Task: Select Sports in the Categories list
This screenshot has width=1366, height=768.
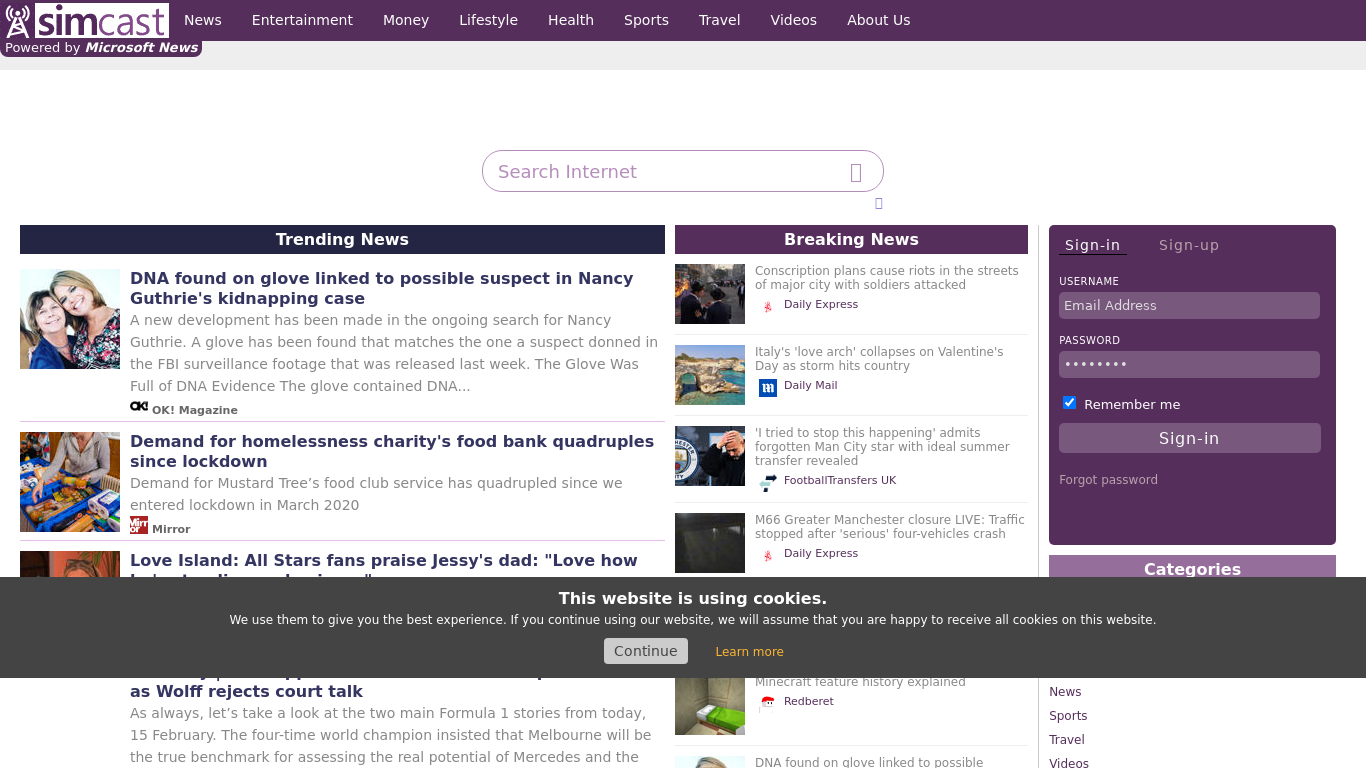Action: pos(1068,716)
